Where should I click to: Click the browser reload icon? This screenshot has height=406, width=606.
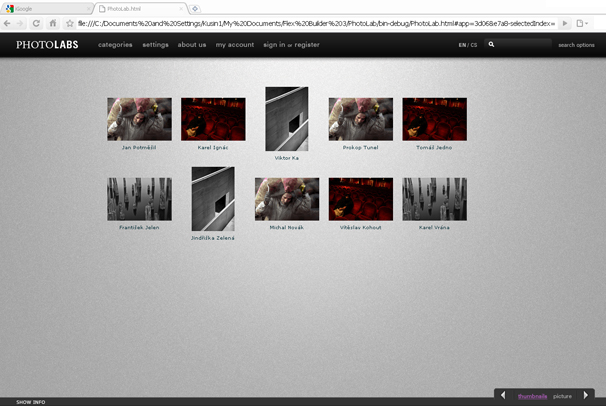click(x=37, y=23)
